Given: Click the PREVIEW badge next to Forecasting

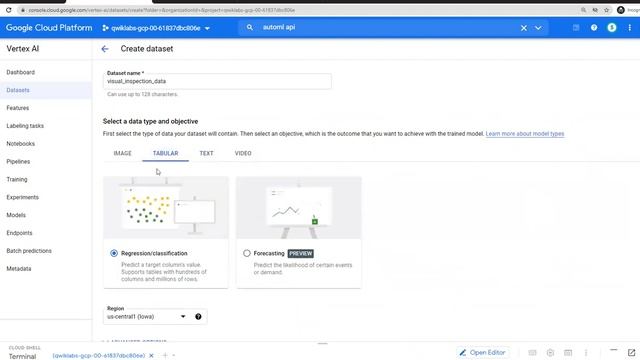Looking at the screenshot, I should tap(301, 253).
